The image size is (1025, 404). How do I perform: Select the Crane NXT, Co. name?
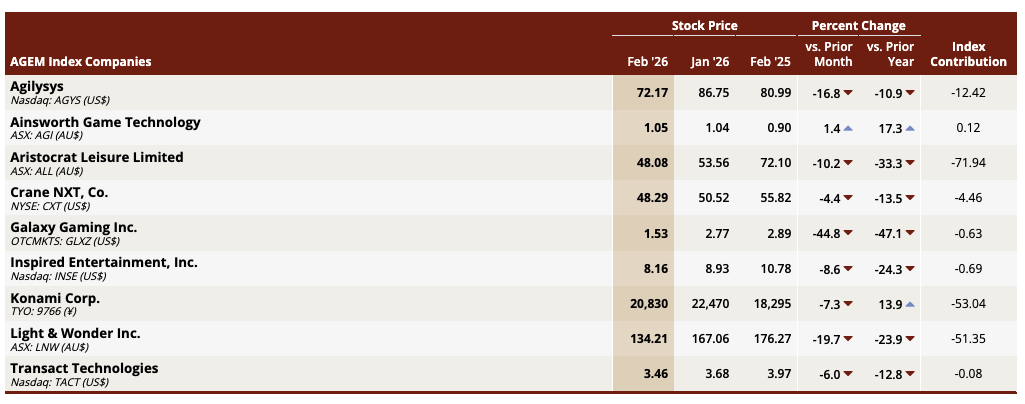coord(59,193)
